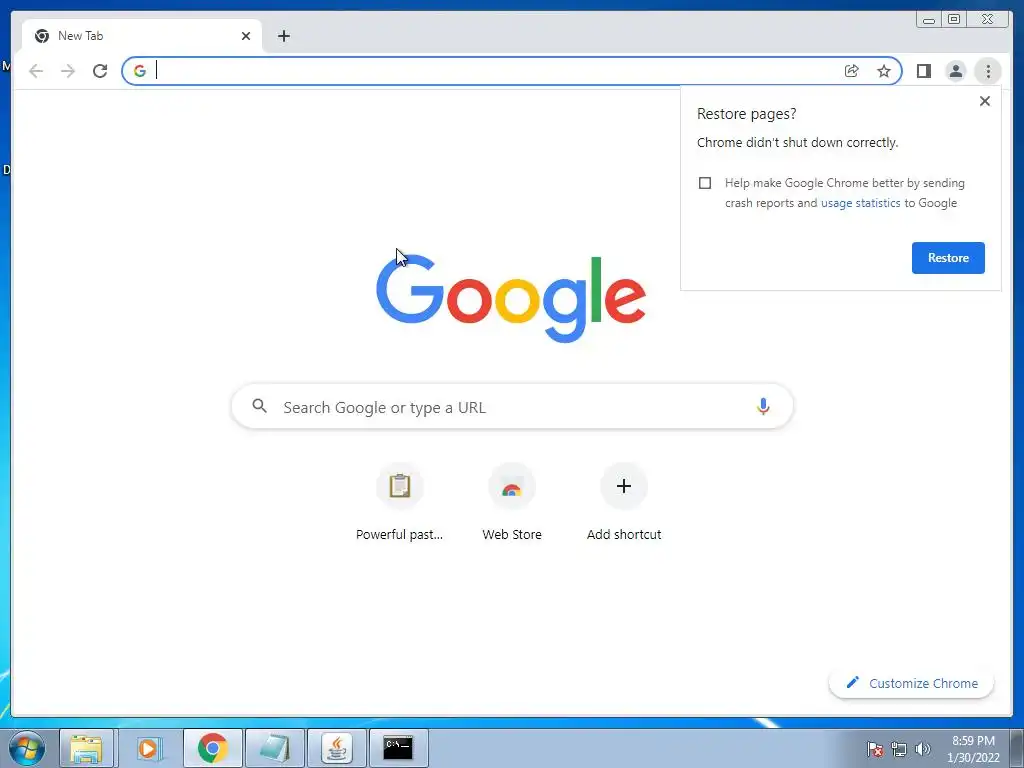This screenshot has width=1024, height=768.
Task: Dismiss the Restore pages popup
Action: tap(985, 101)
